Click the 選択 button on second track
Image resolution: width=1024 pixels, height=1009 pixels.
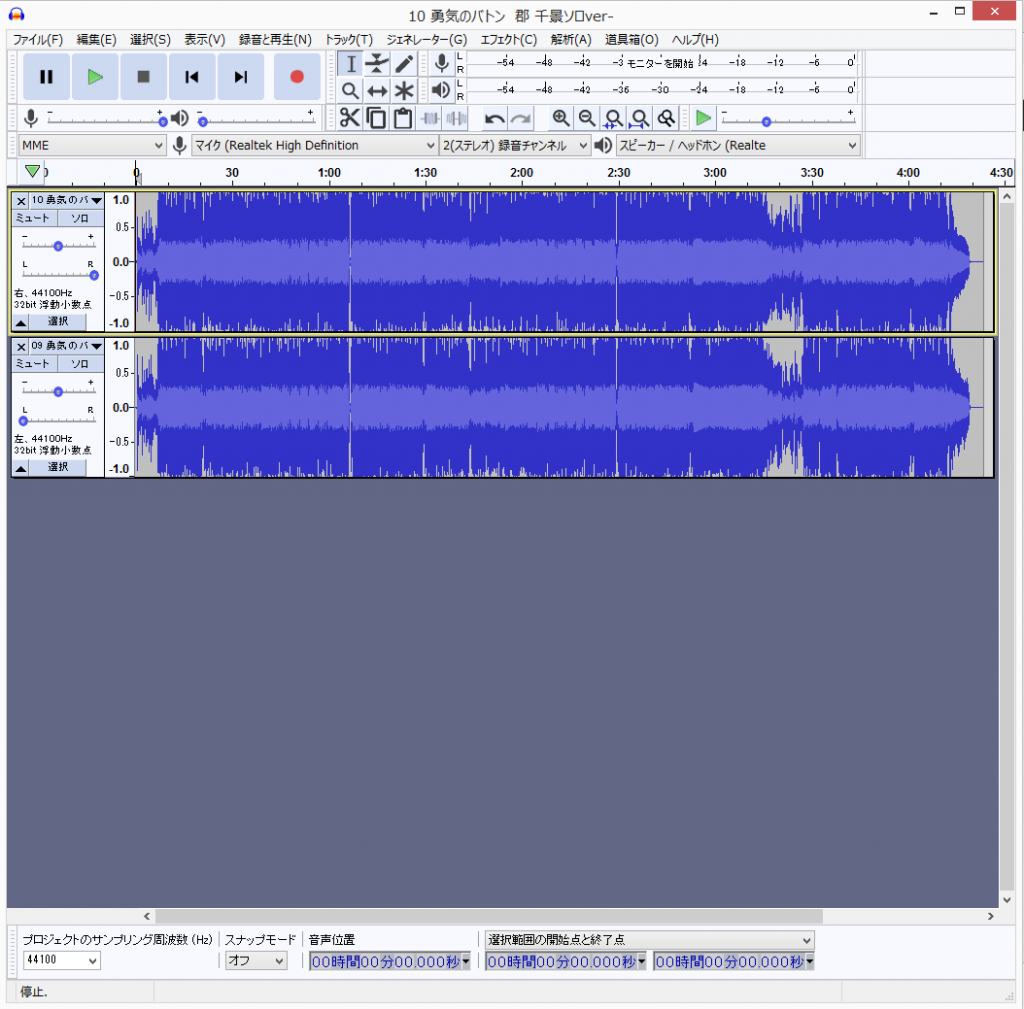[x=58, y=467]
